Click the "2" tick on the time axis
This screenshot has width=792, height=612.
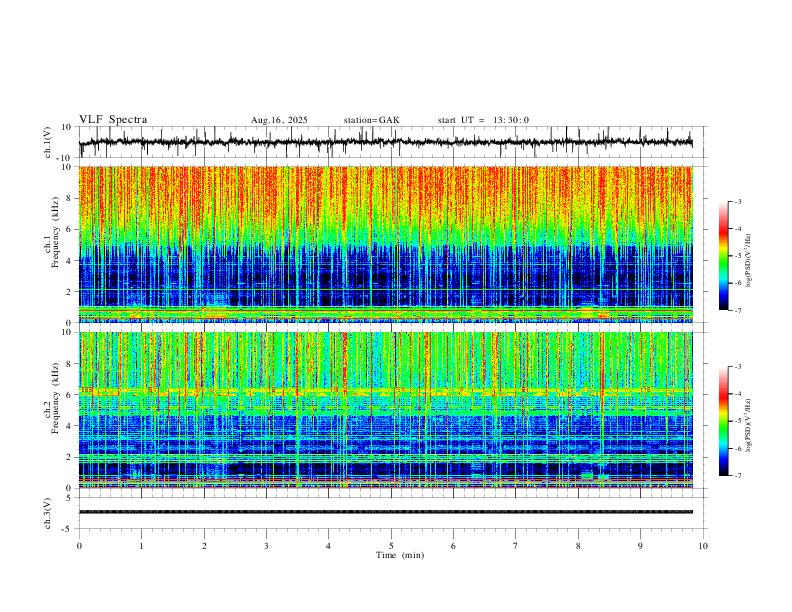[x=204, y=546]
